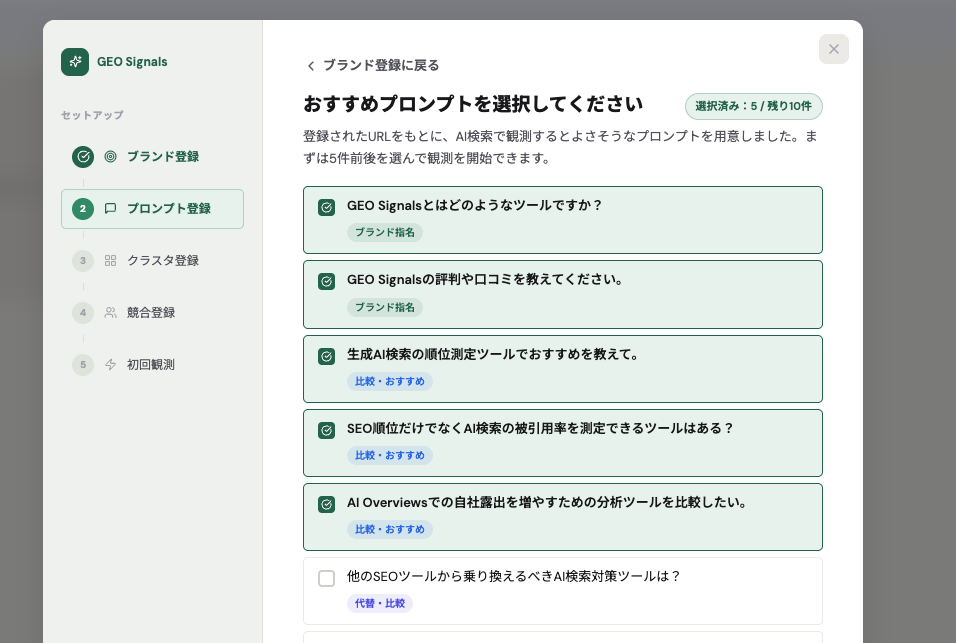Click the GEO Signals brand name in sidebar
This screenshot has width=956, height=643.
tap(132, 62)
